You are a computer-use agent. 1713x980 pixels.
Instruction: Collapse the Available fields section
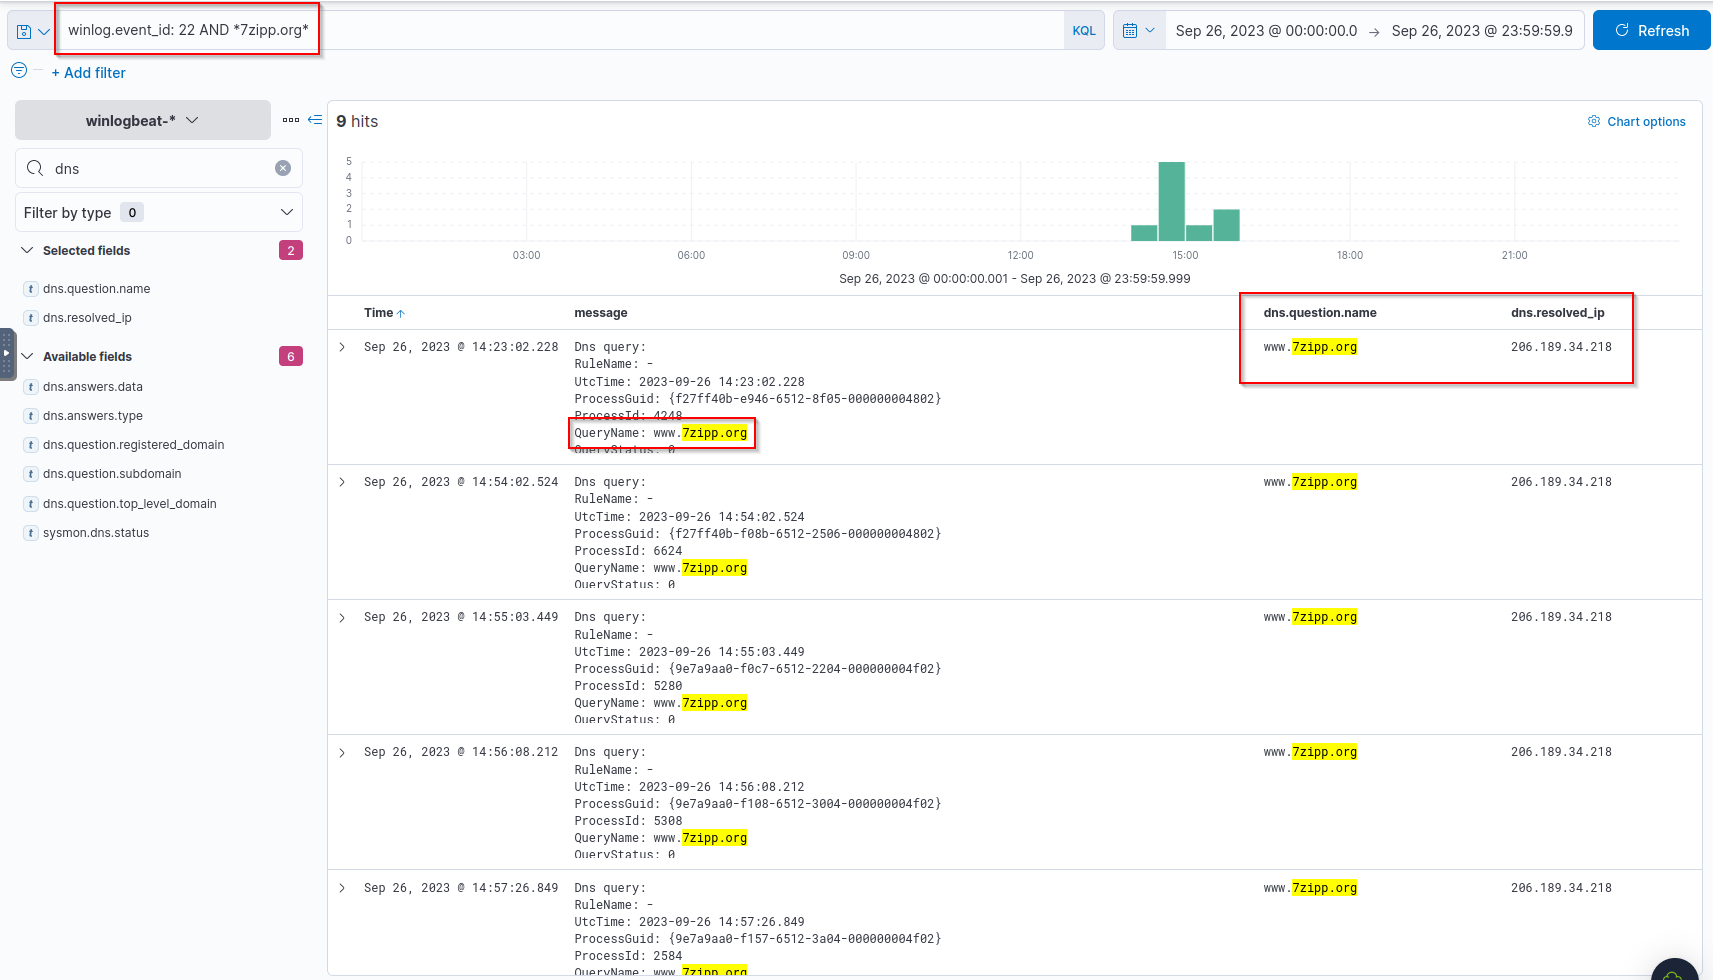coord(28,356)
